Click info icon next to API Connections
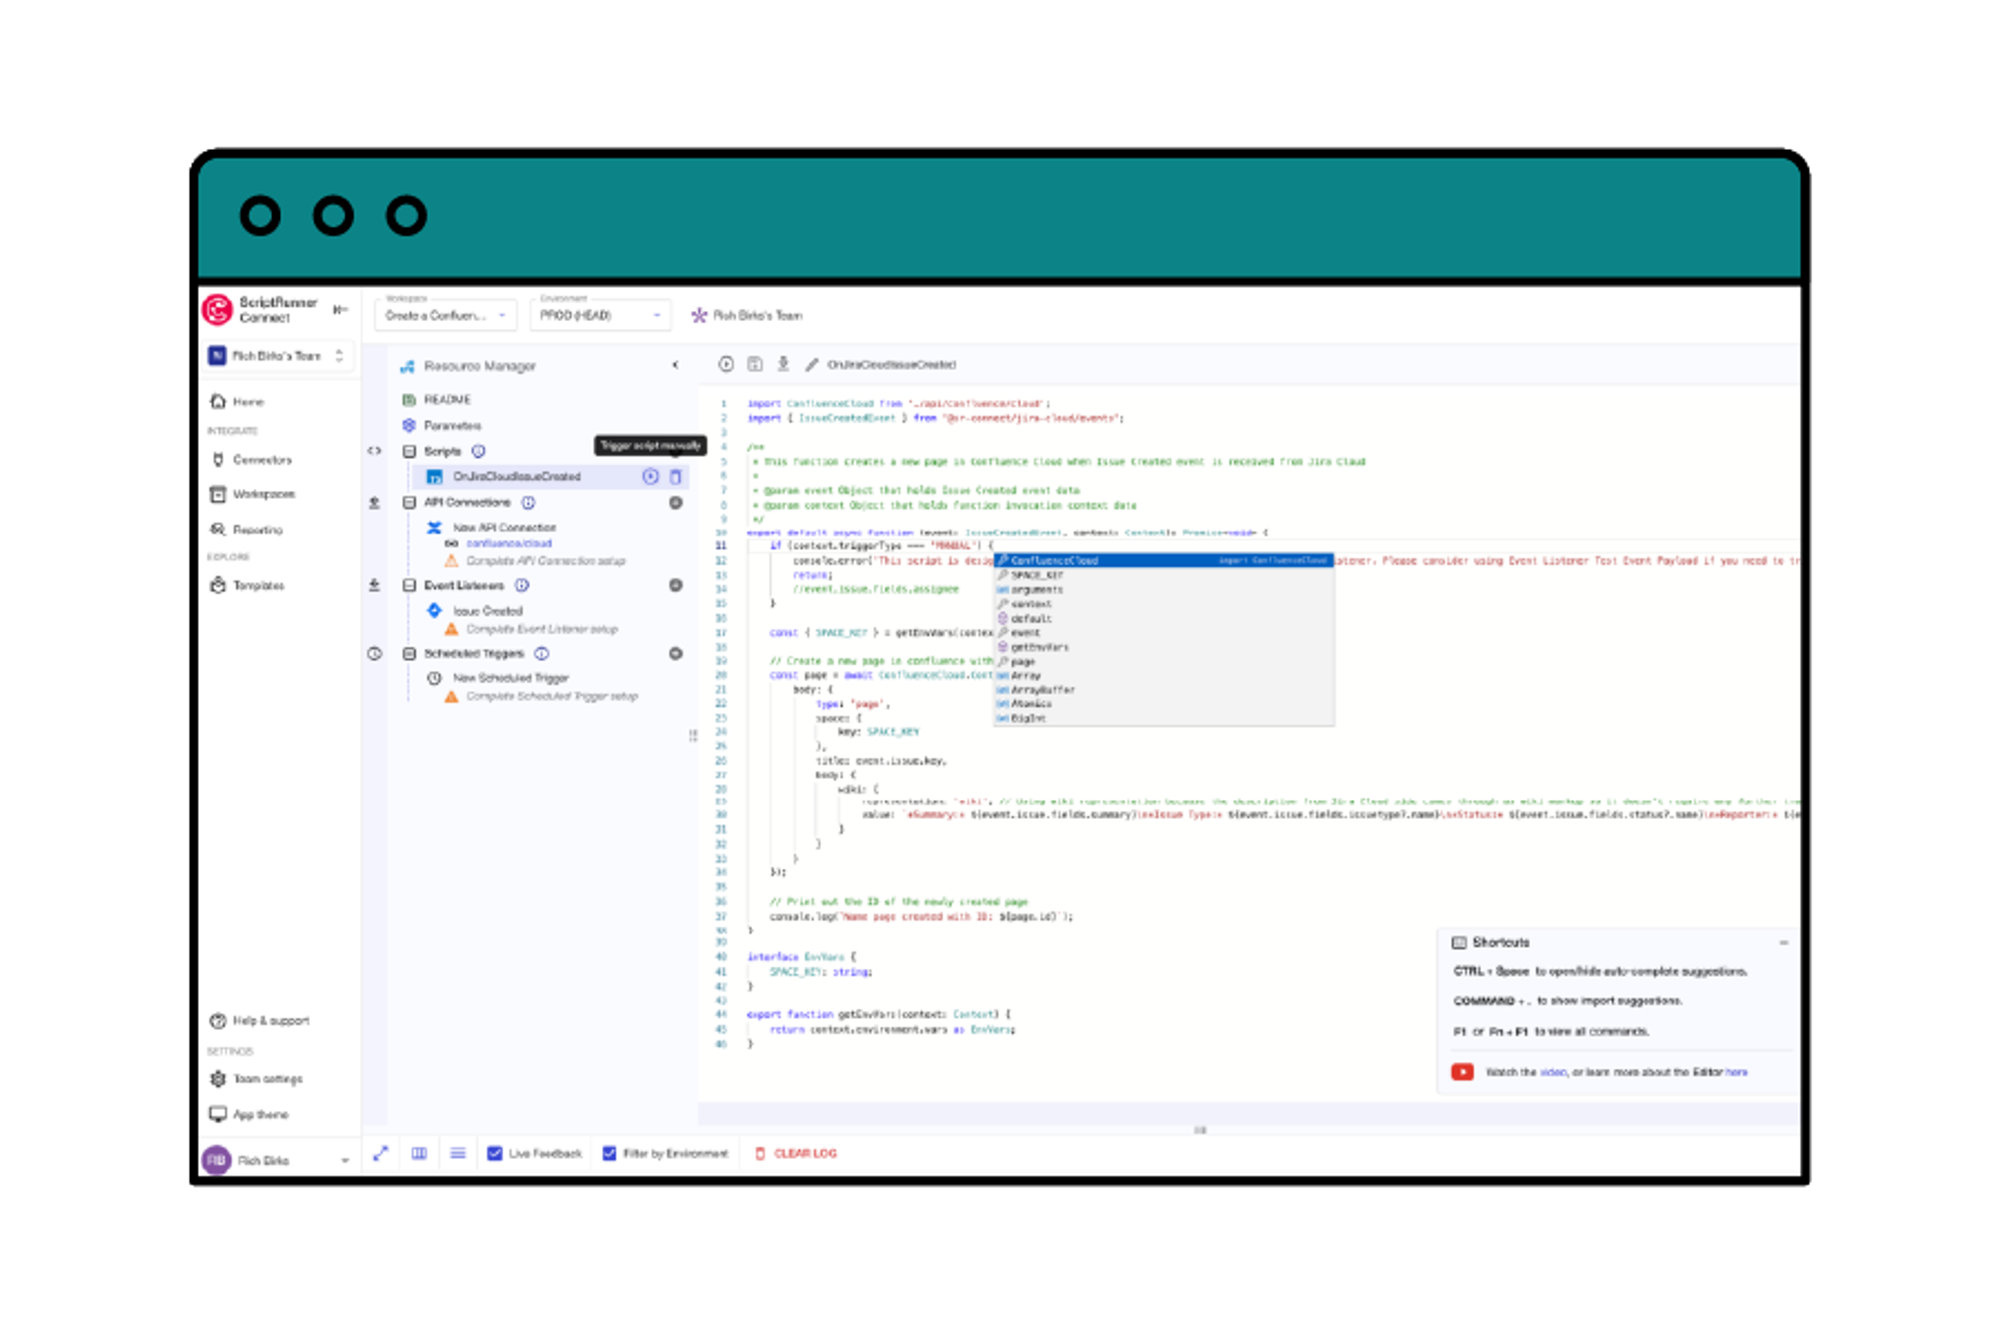Image resolution: width=2000 pixels, height=1333 pixels. (528, 503)
